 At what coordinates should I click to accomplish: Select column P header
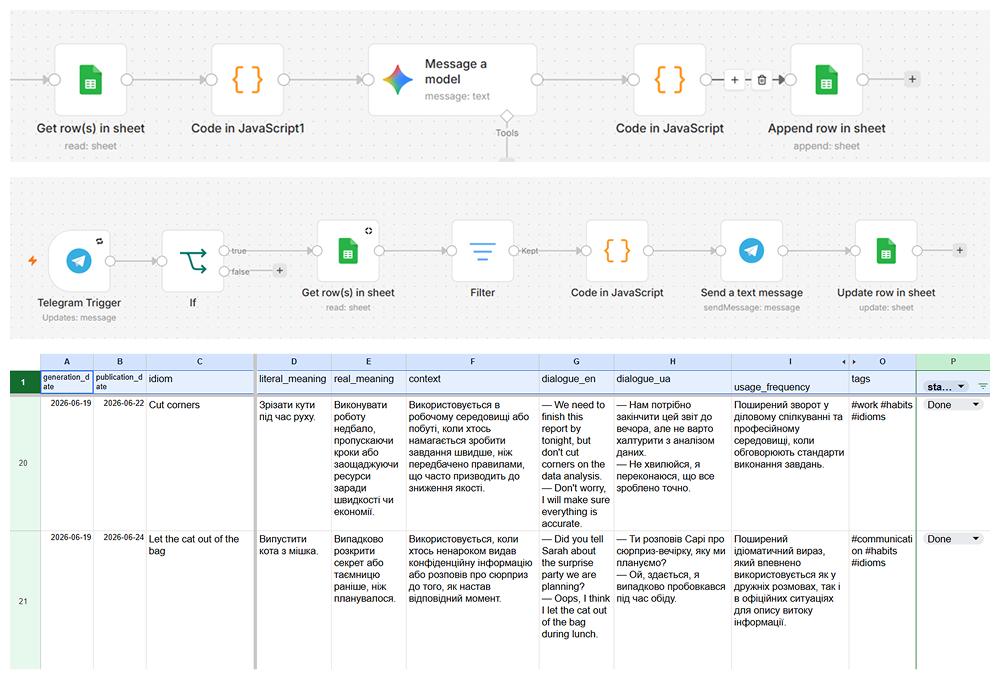(953, 362)
